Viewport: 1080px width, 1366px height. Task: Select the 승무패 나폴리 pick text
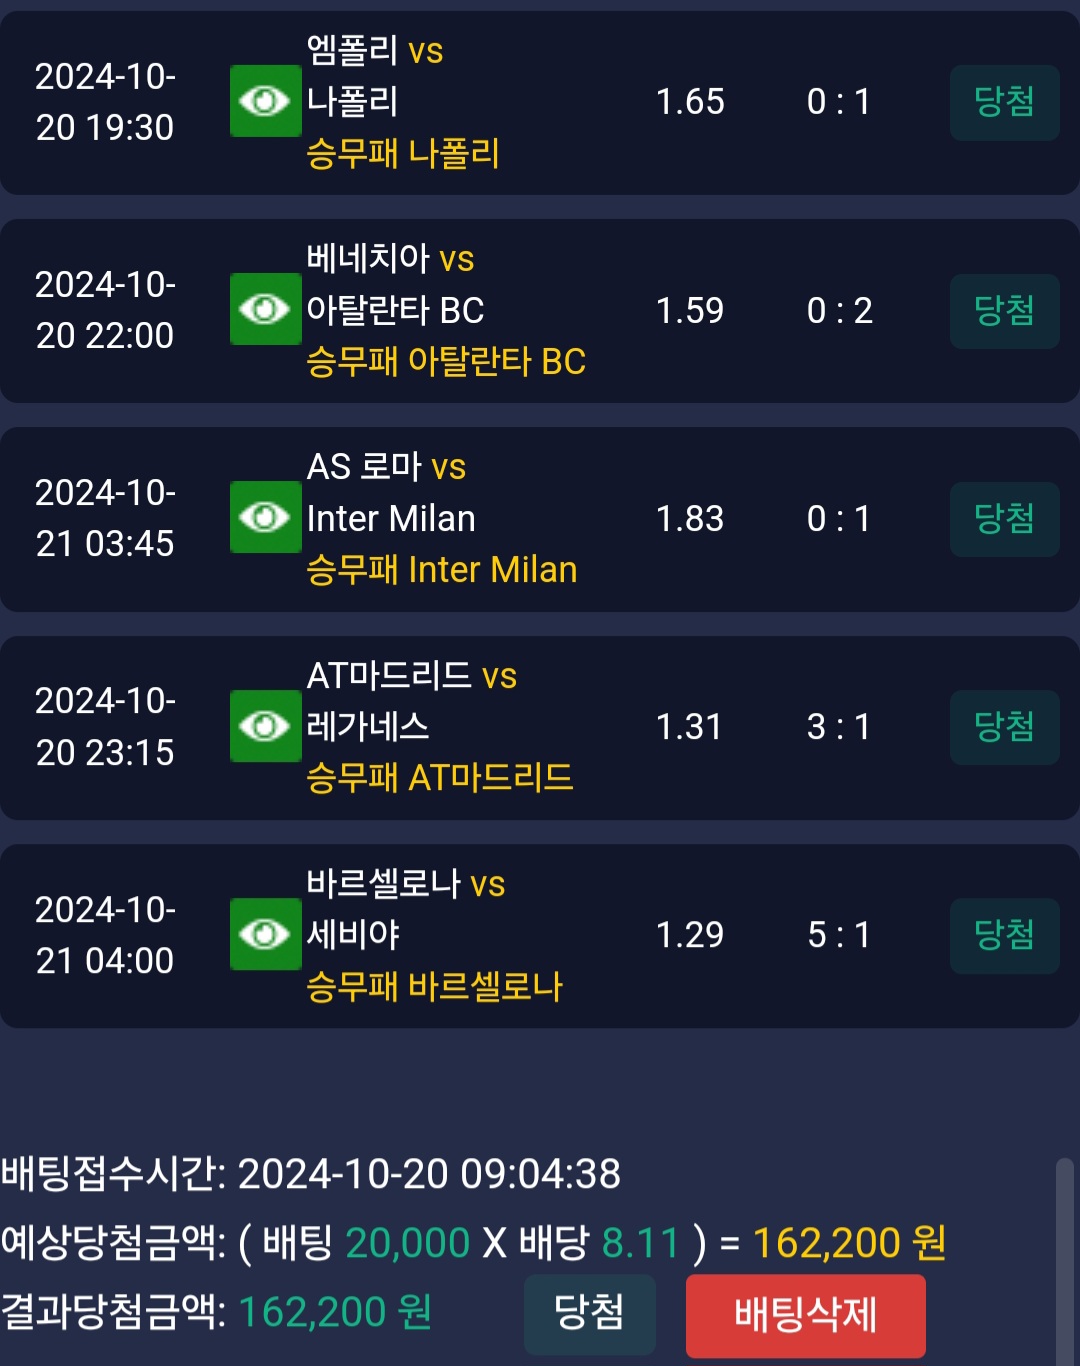point(403,154)
